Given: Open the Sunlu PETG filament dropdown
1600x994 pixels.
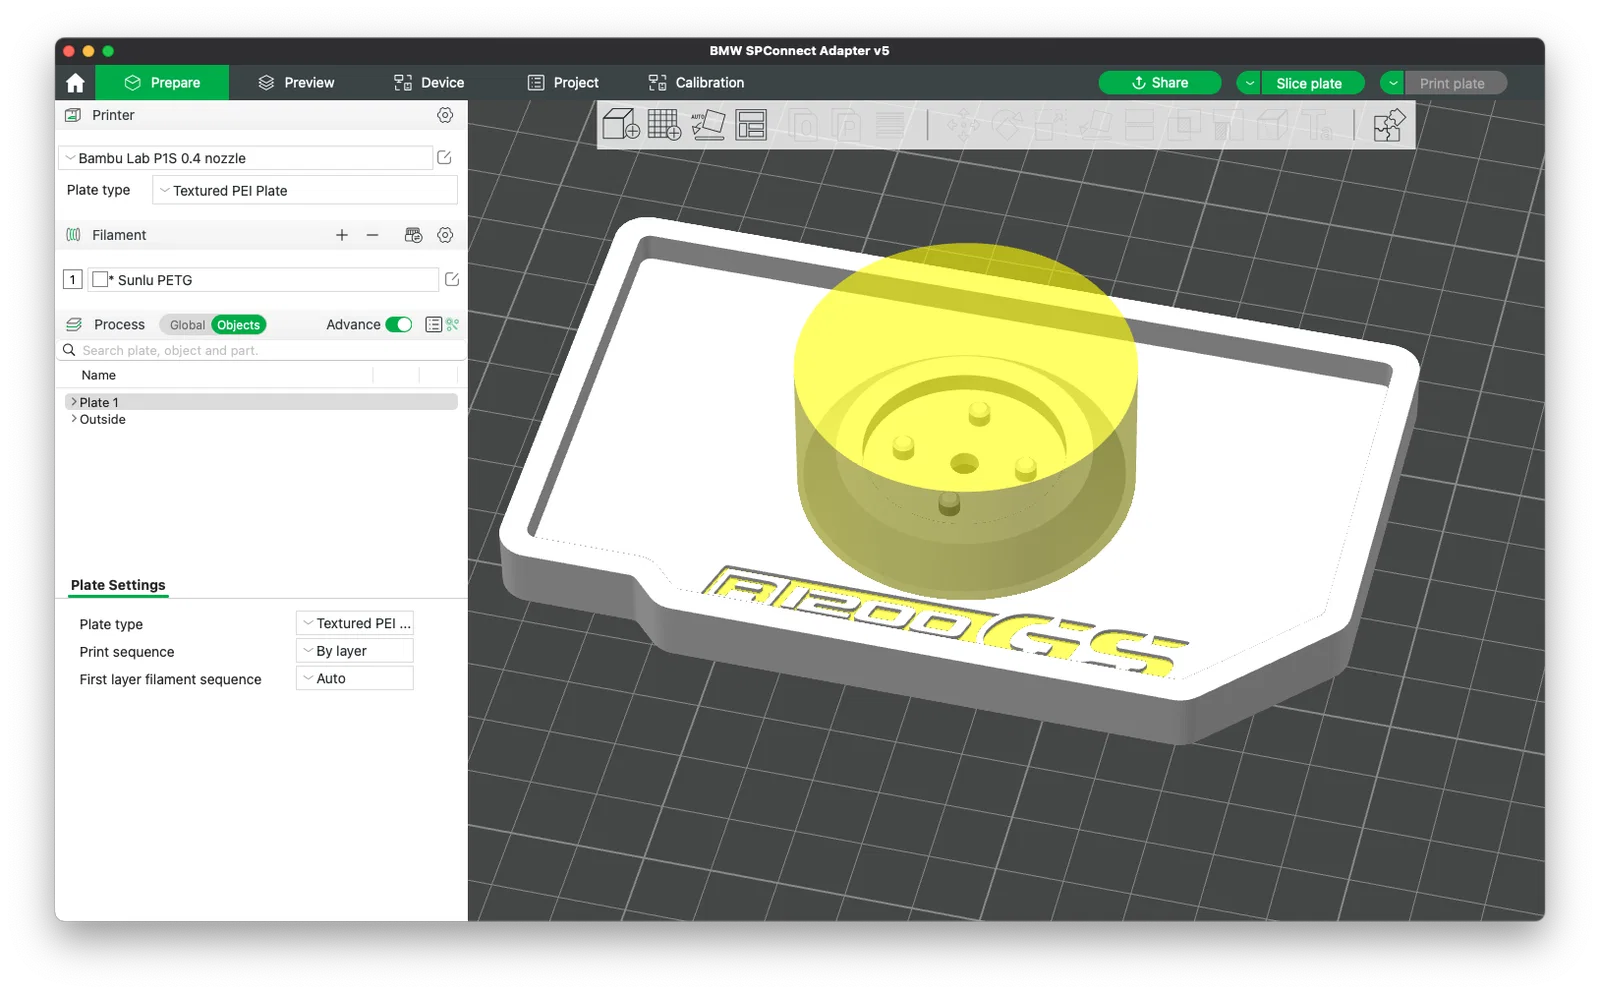Looking at the screenshot, I should [x=263, y=280].
